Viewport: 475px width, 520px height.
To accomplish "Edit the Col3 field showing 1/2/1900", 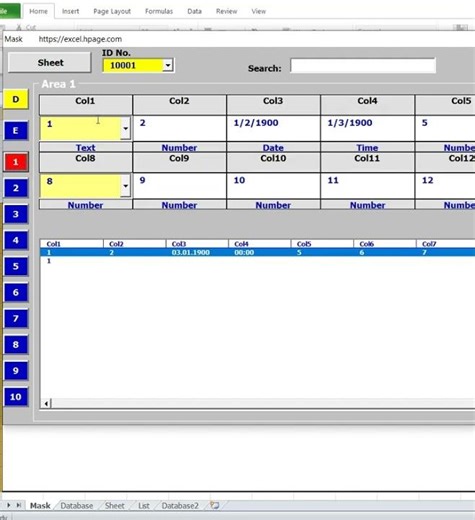I will (x=273, y=128).
